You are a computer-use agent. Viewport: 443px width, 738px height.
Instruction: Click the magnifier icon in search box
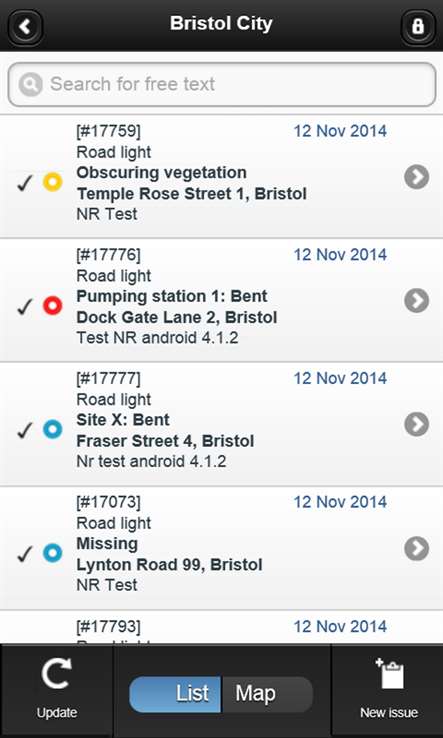click(x=31, y=84)
